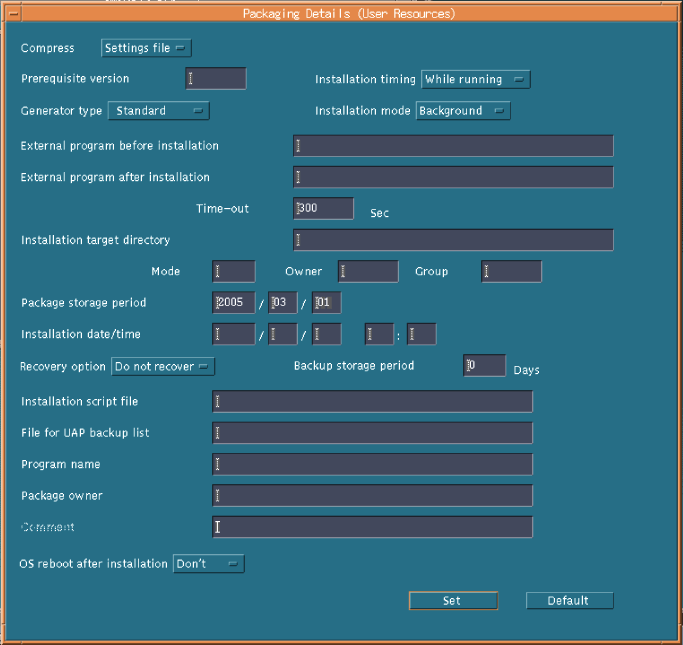Click External program before installation field
This screenshot has height=645, width=683.
pos(453,146)
